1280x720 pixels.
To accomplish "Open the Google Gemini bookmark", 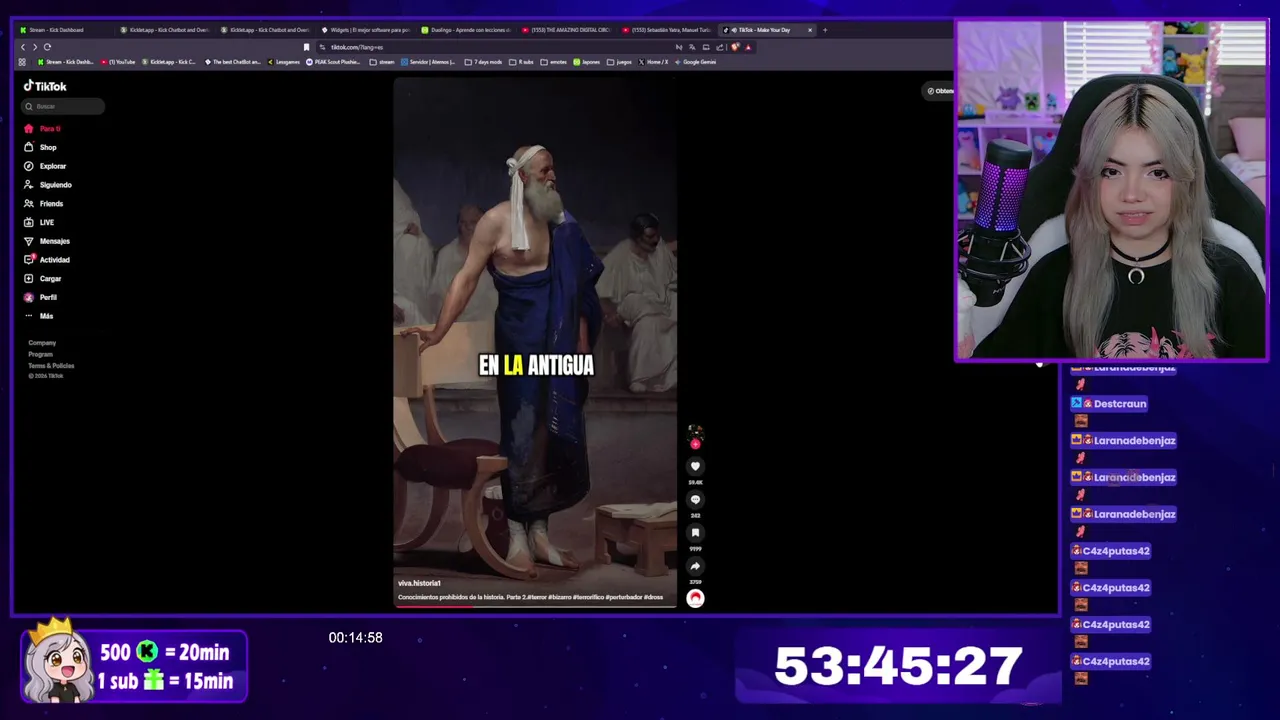I will click(x=695, y=62).
